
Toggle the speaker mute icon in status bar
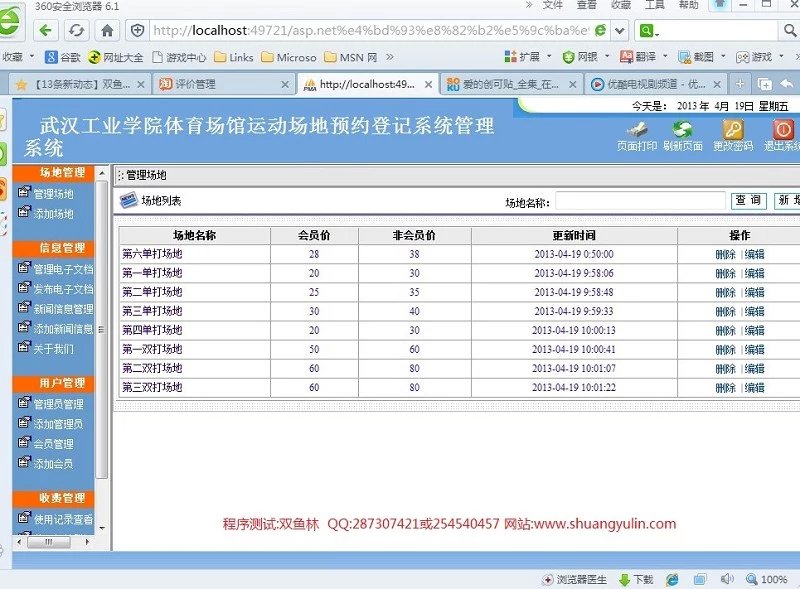tap(727, 579)
